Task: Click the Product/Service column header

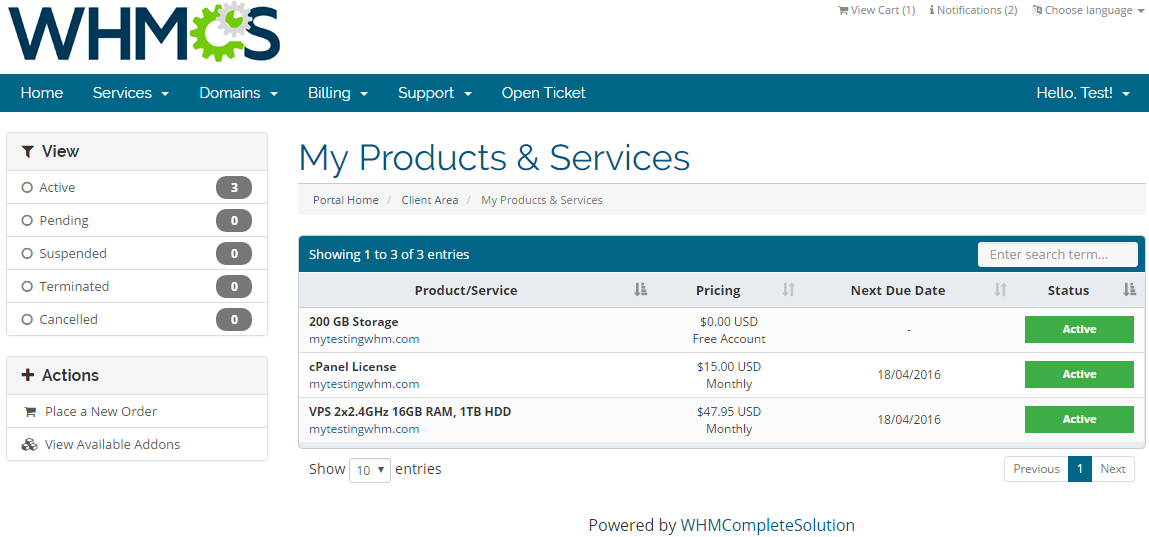Action: (x=466, y=291)
